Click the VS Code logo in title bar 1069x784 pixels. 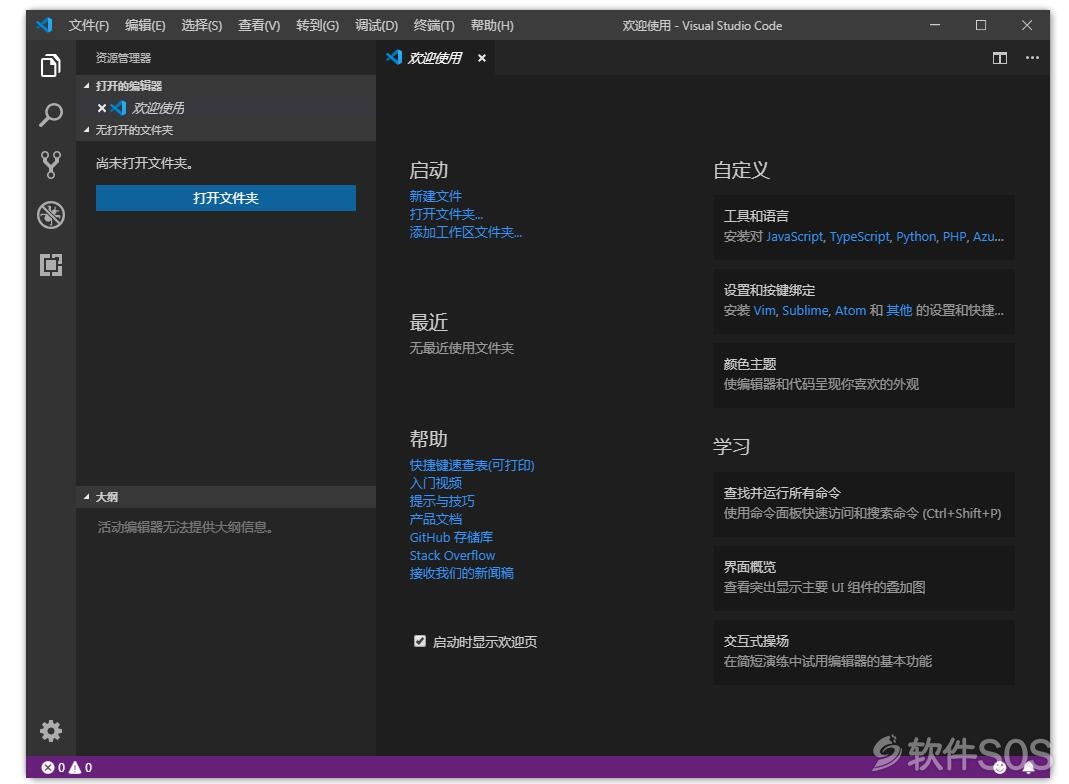pyautogui.click(x=44, y=25)
